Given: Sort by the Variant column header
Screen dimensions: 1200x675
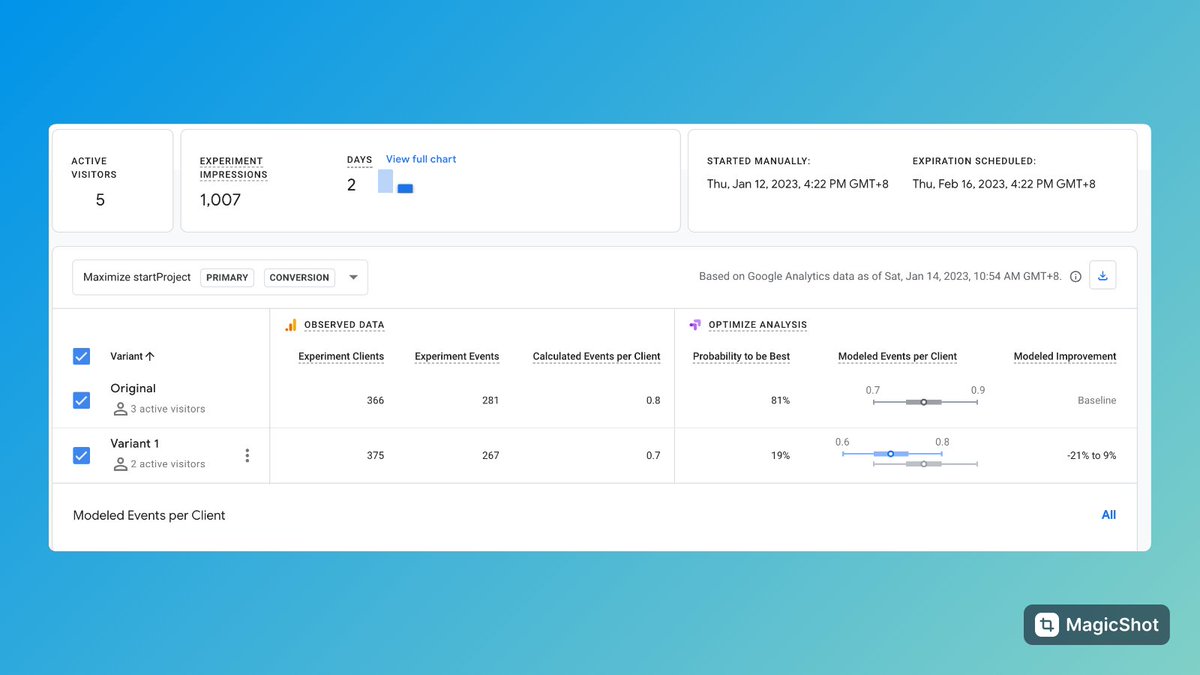Looking at the screenshot, I should [x=132, y=356].
